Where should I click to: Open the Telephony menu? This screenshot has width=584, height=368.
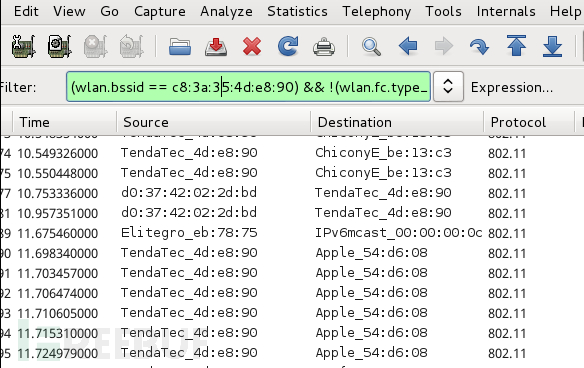coord(377,11)
